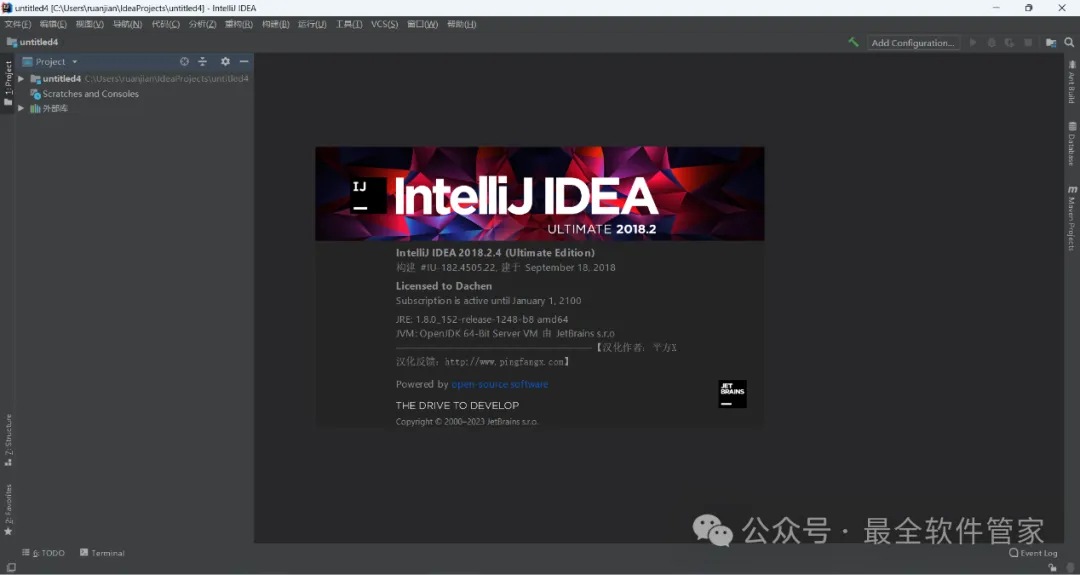Open the 窗口(W) menu
The image size is (1080, 575).
click(x=422, y=24)
